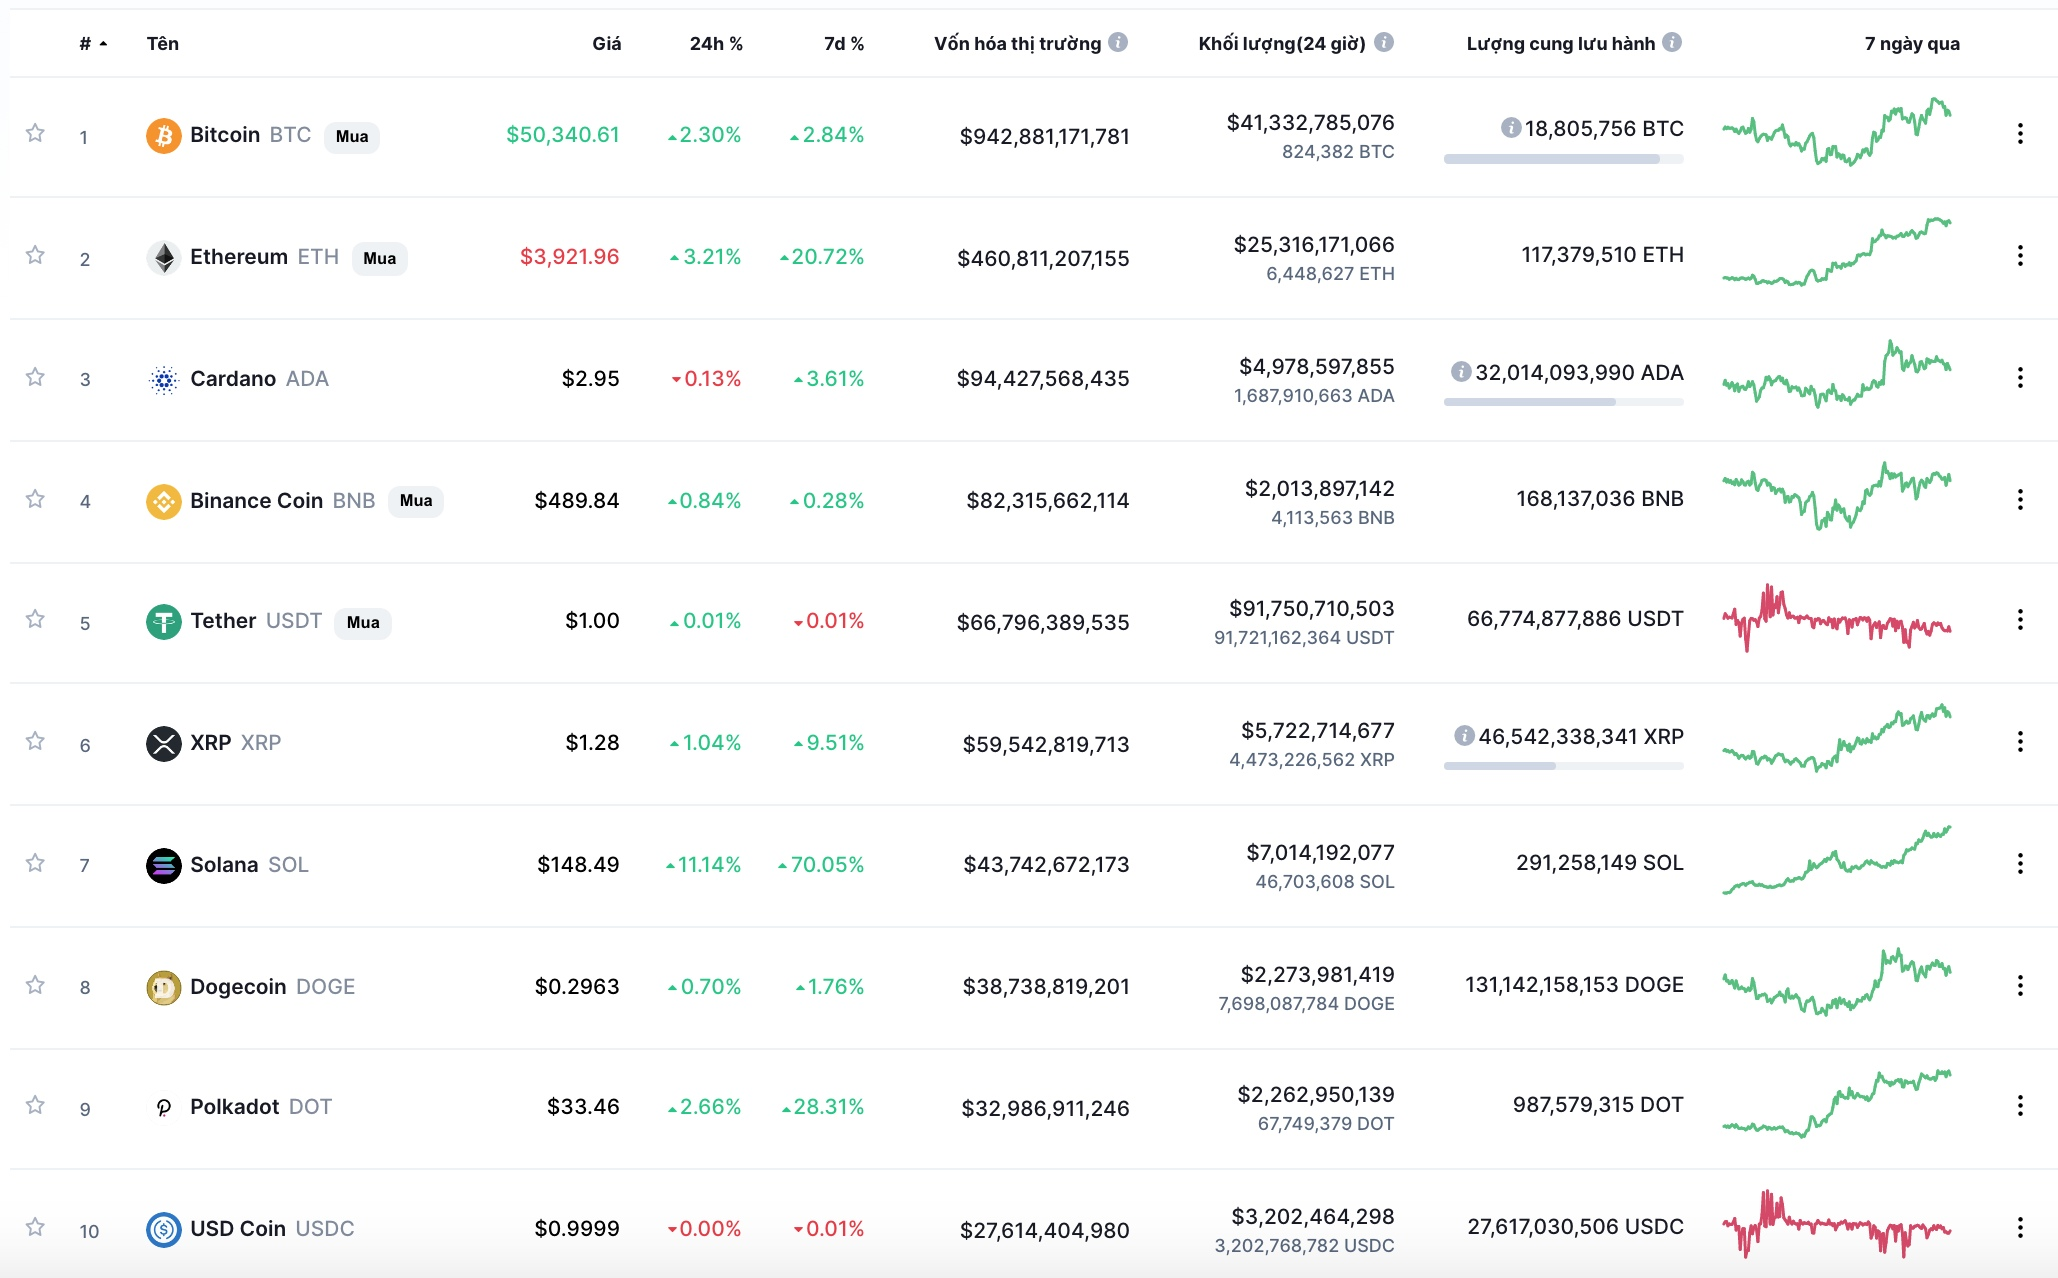Toggle the Cardano watchlist star
Screen dimensions: 2058x1278
35,377
